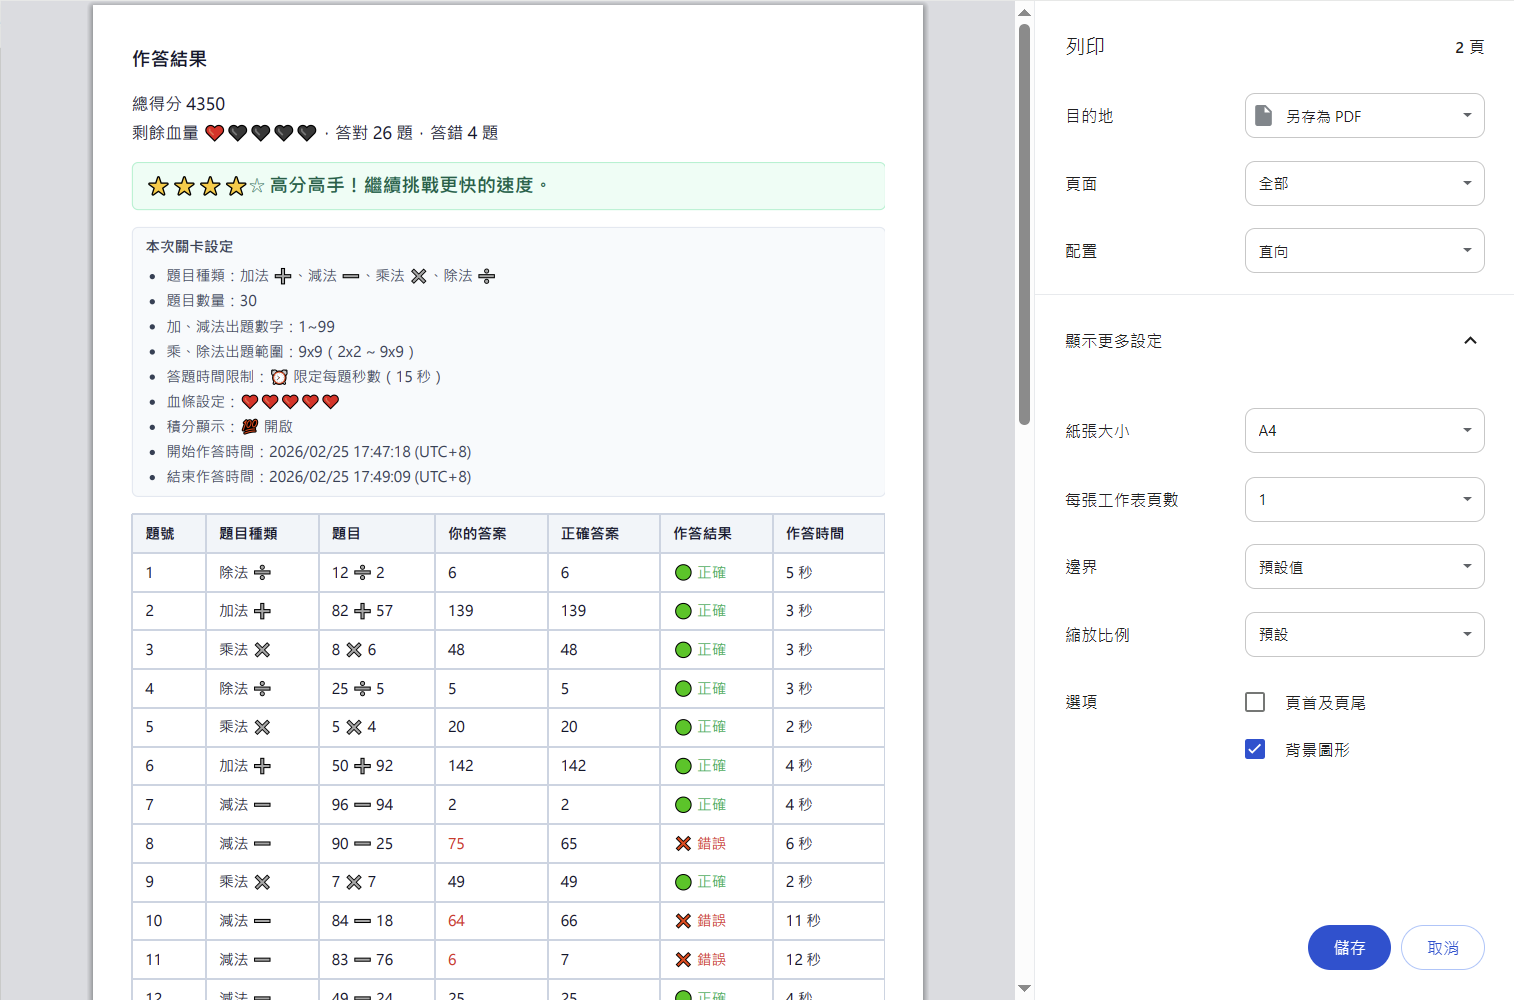Disable the 背景圖形 checkbox
1514x1000 pixels.
point(1255,748)
